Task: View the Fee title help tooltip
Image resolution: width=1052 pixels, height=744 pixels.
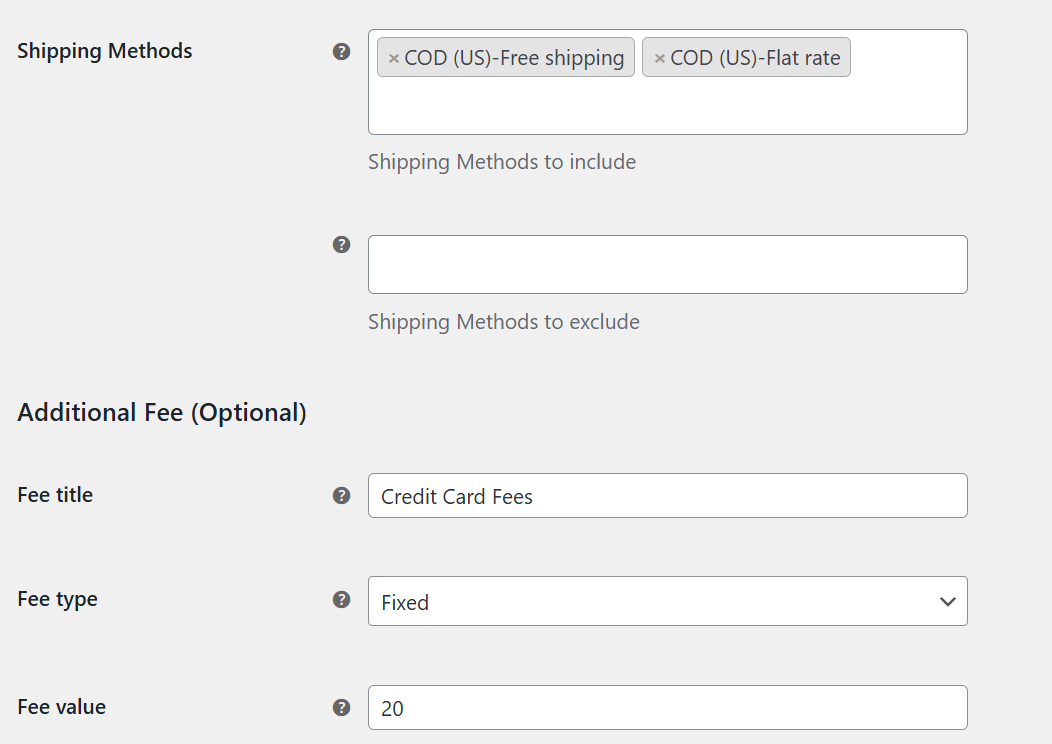Action: [343, 495]
